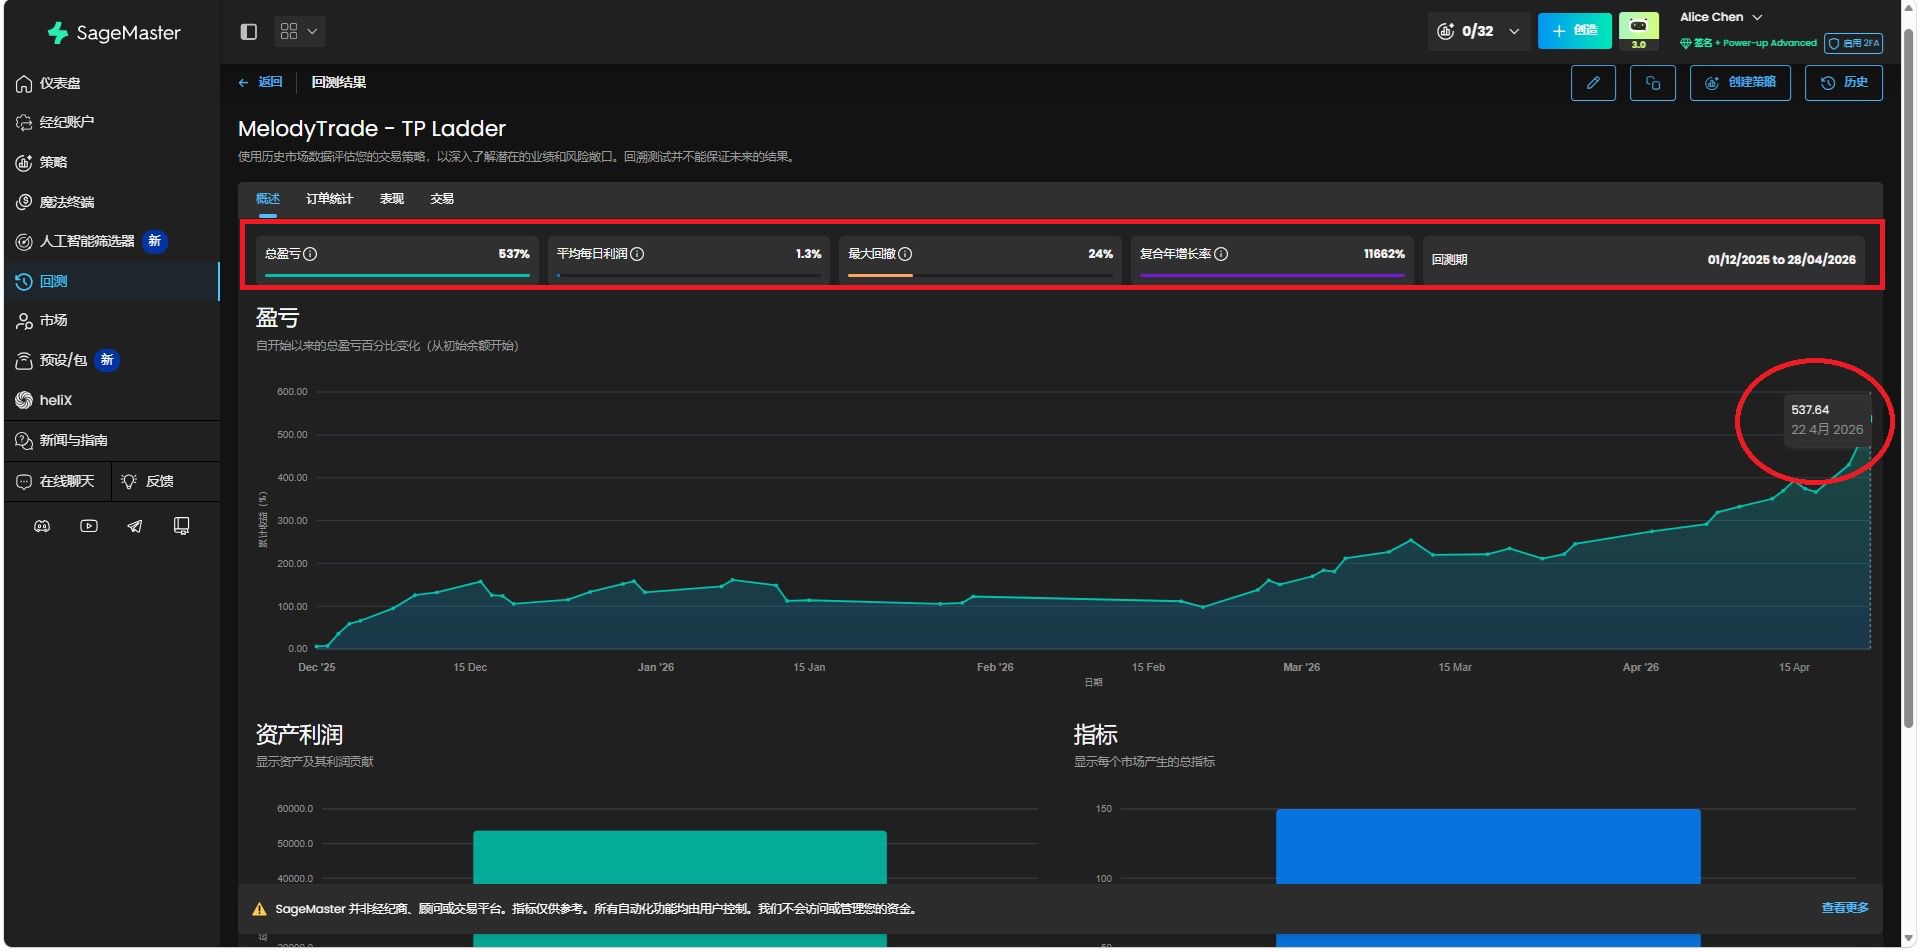This screenshot has height=951, width=1920.
Task: Open the YouTube icon link
Action: click(89, 526)
